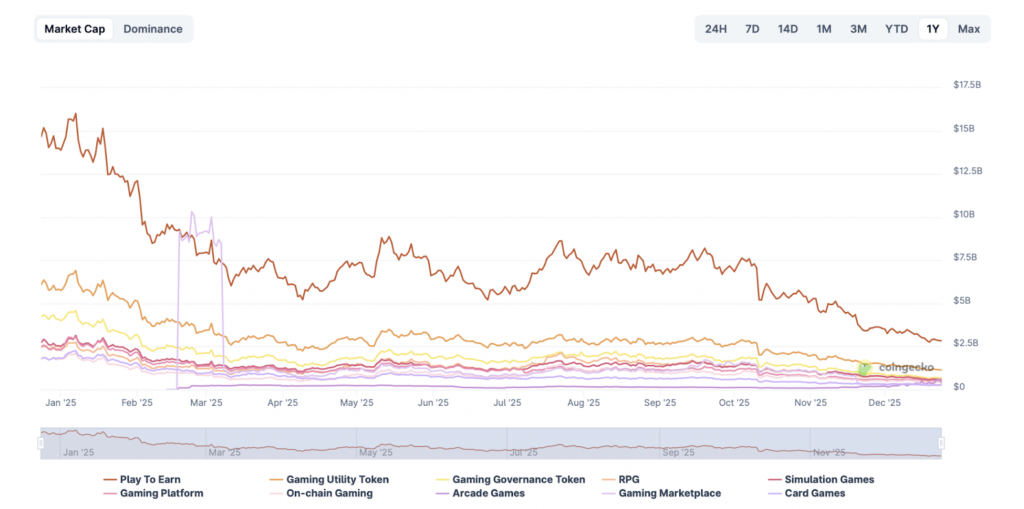
Task: Choose the 7D time range
Action: coord(752,29)
